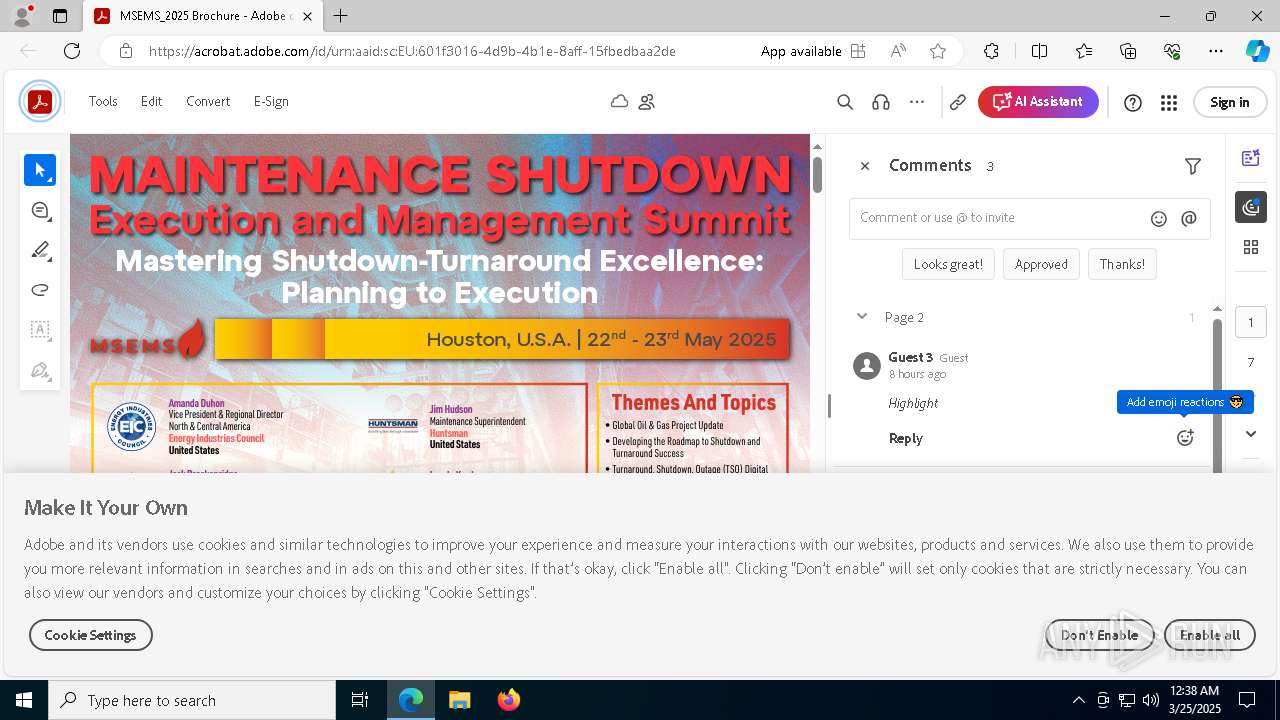This screenshot has width=1280, height=720.
Task: Switch to the MSEMS_2025 Brochure tab
Action: (203, 16)
